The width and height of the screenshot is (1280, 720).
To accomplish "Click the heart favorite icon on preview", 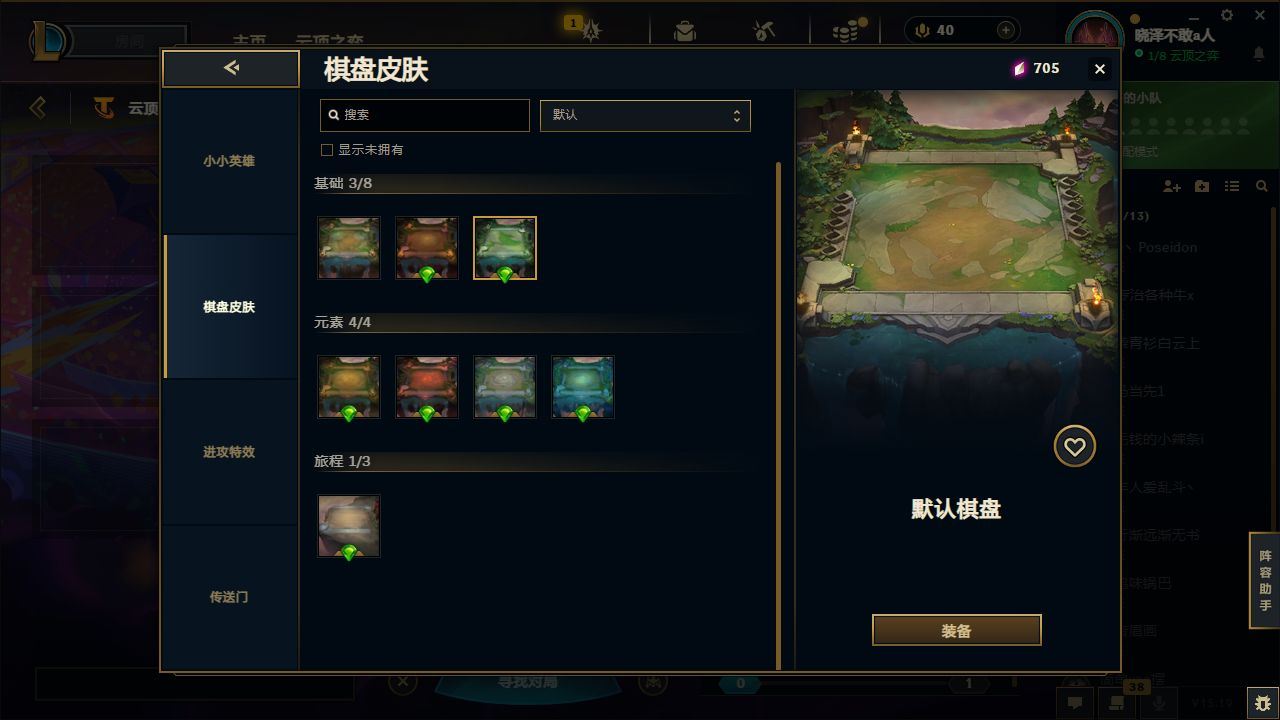I will click(x=1075, y=446).
